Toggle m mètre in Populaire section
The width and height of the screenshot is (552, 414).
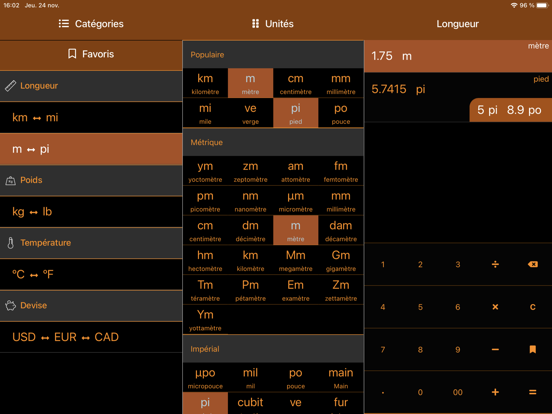(x=250, y=83)
